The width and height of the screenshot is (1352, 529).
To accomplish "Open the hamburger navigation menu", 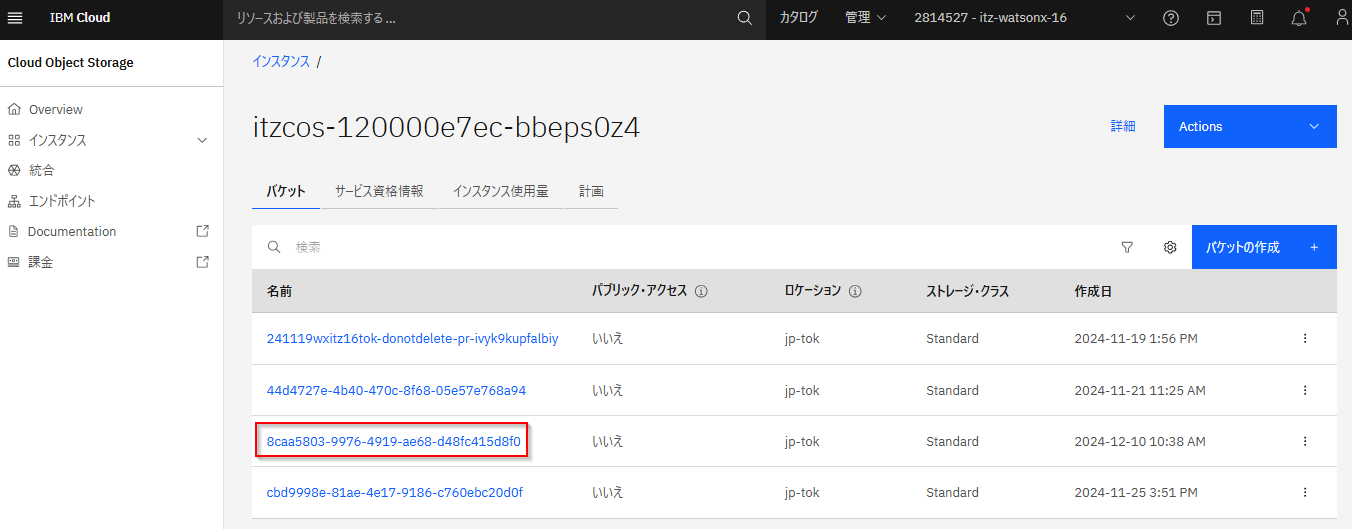I will tap(15, 18).
